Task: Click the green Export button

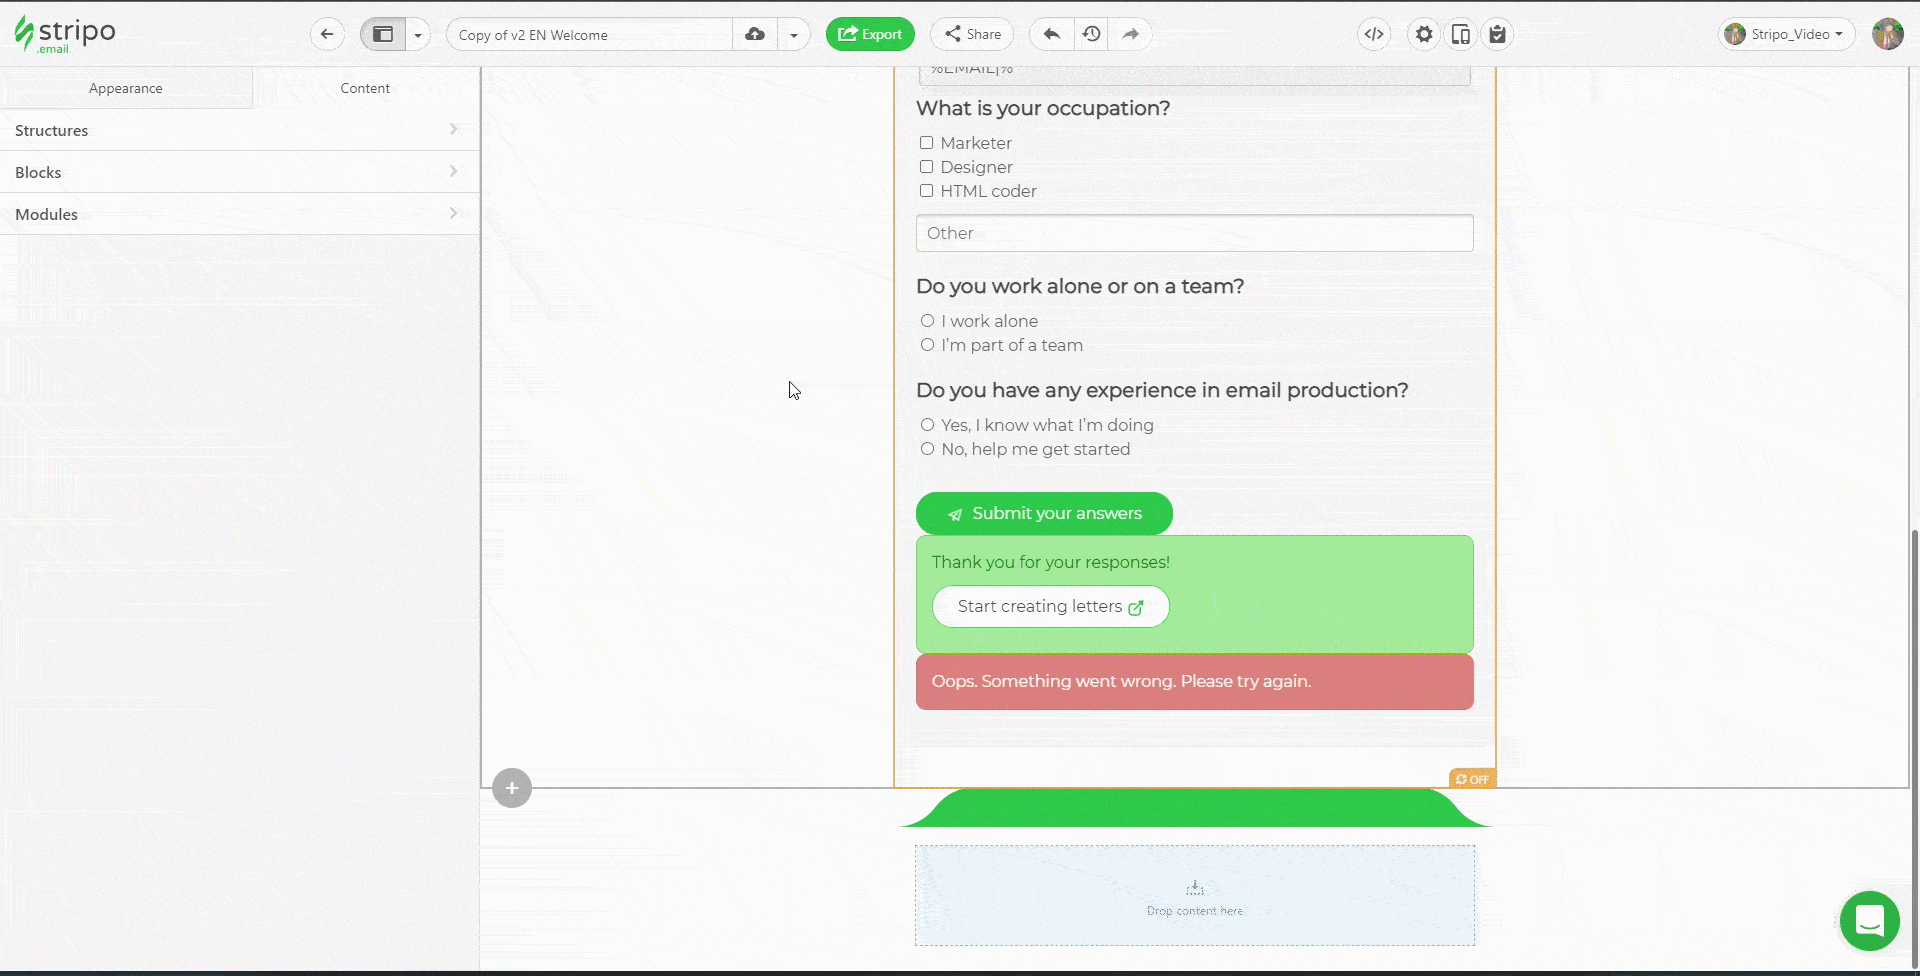Action: (x=870, y=34)
